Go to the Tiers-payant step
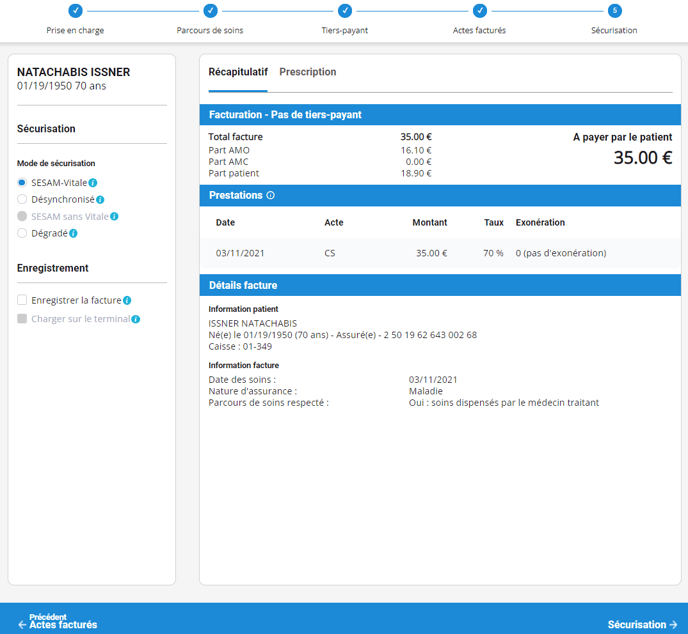The image size is (688, 634). [x=345, y=11]
